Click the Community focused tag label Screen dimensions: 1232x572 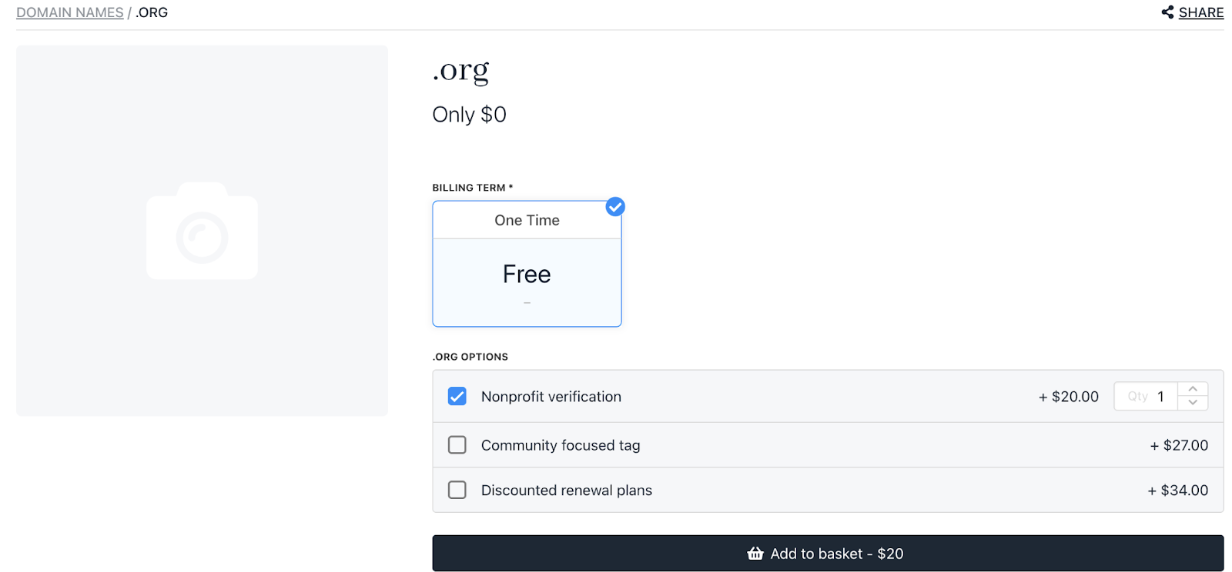tap(560, 445)
